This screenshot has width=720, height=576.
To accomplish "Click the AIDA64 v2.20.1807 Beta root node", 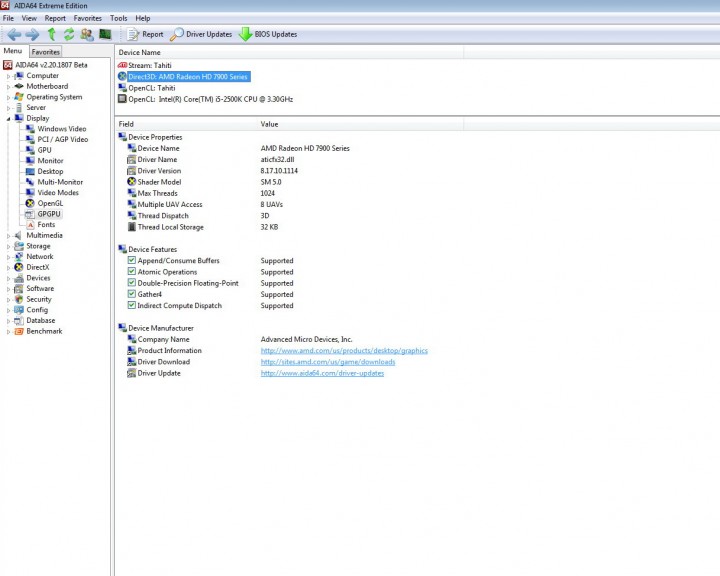I will 51,65.
